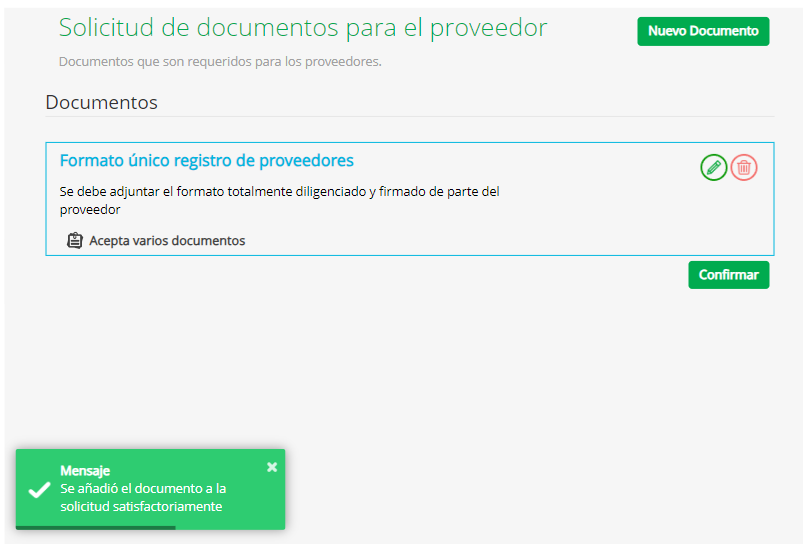Click the Confirmar button
This screenshot has height=544, width=803.
[728, 275]
